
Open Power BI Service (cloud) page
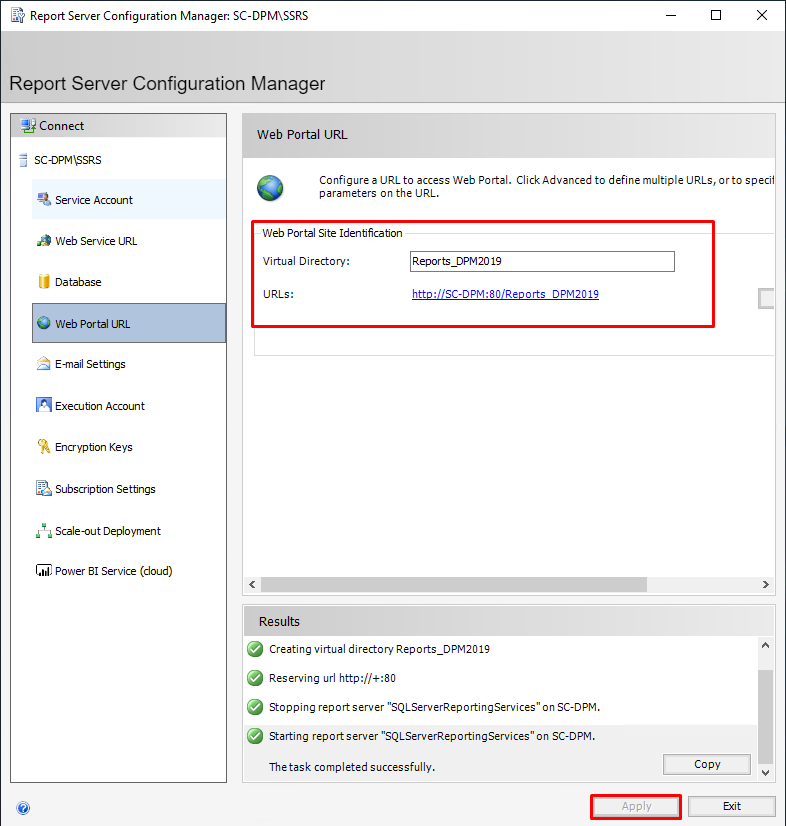coord(129,571)
